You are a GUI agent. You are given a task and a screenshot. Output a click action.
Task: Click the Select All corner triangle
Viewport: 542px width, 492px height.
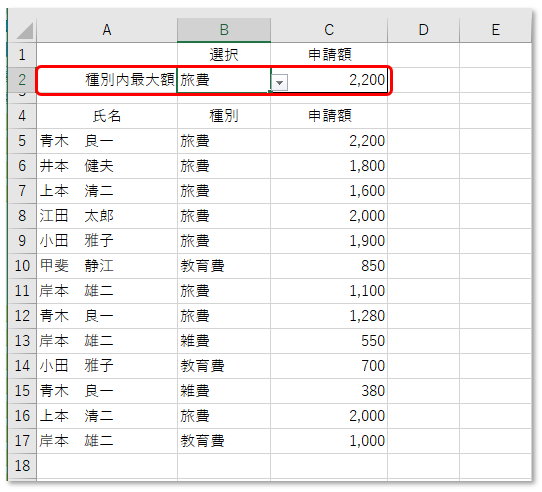coord(23,30)
